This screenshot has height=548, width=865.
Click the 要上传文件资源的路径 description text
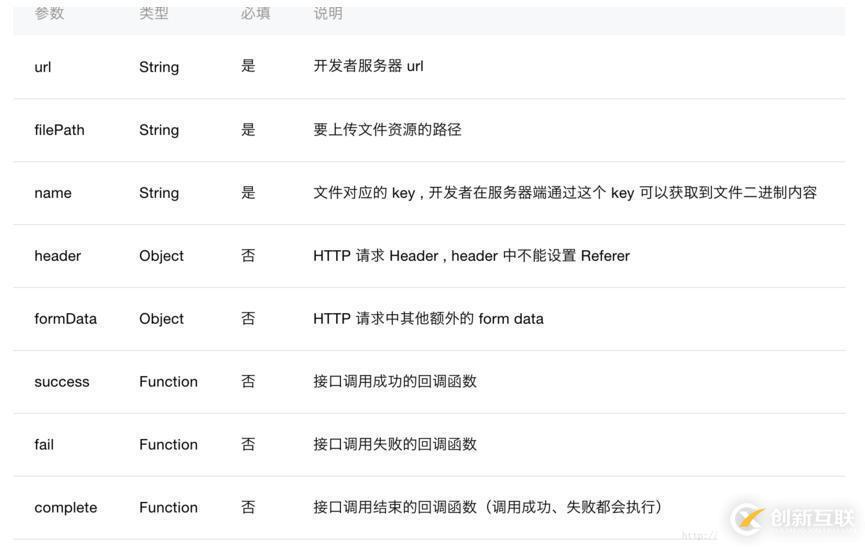coord(387,130)
